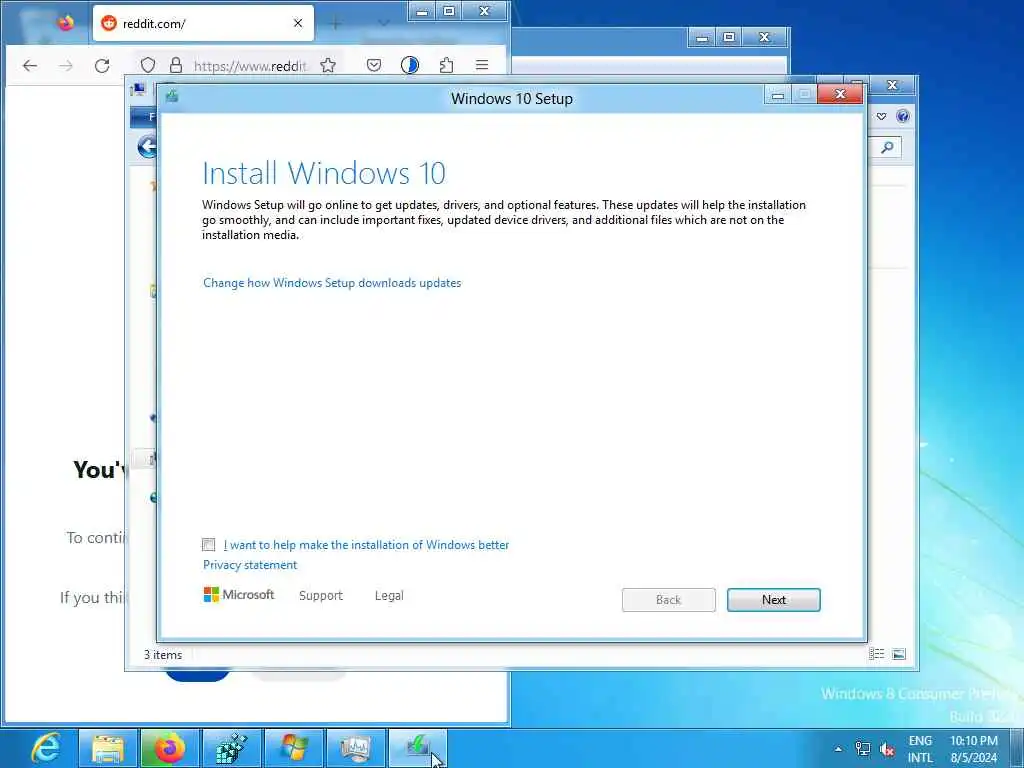The image size is (1024, 768).
Task: Open a new Firefox tab
Action: (x=336, y=24)
